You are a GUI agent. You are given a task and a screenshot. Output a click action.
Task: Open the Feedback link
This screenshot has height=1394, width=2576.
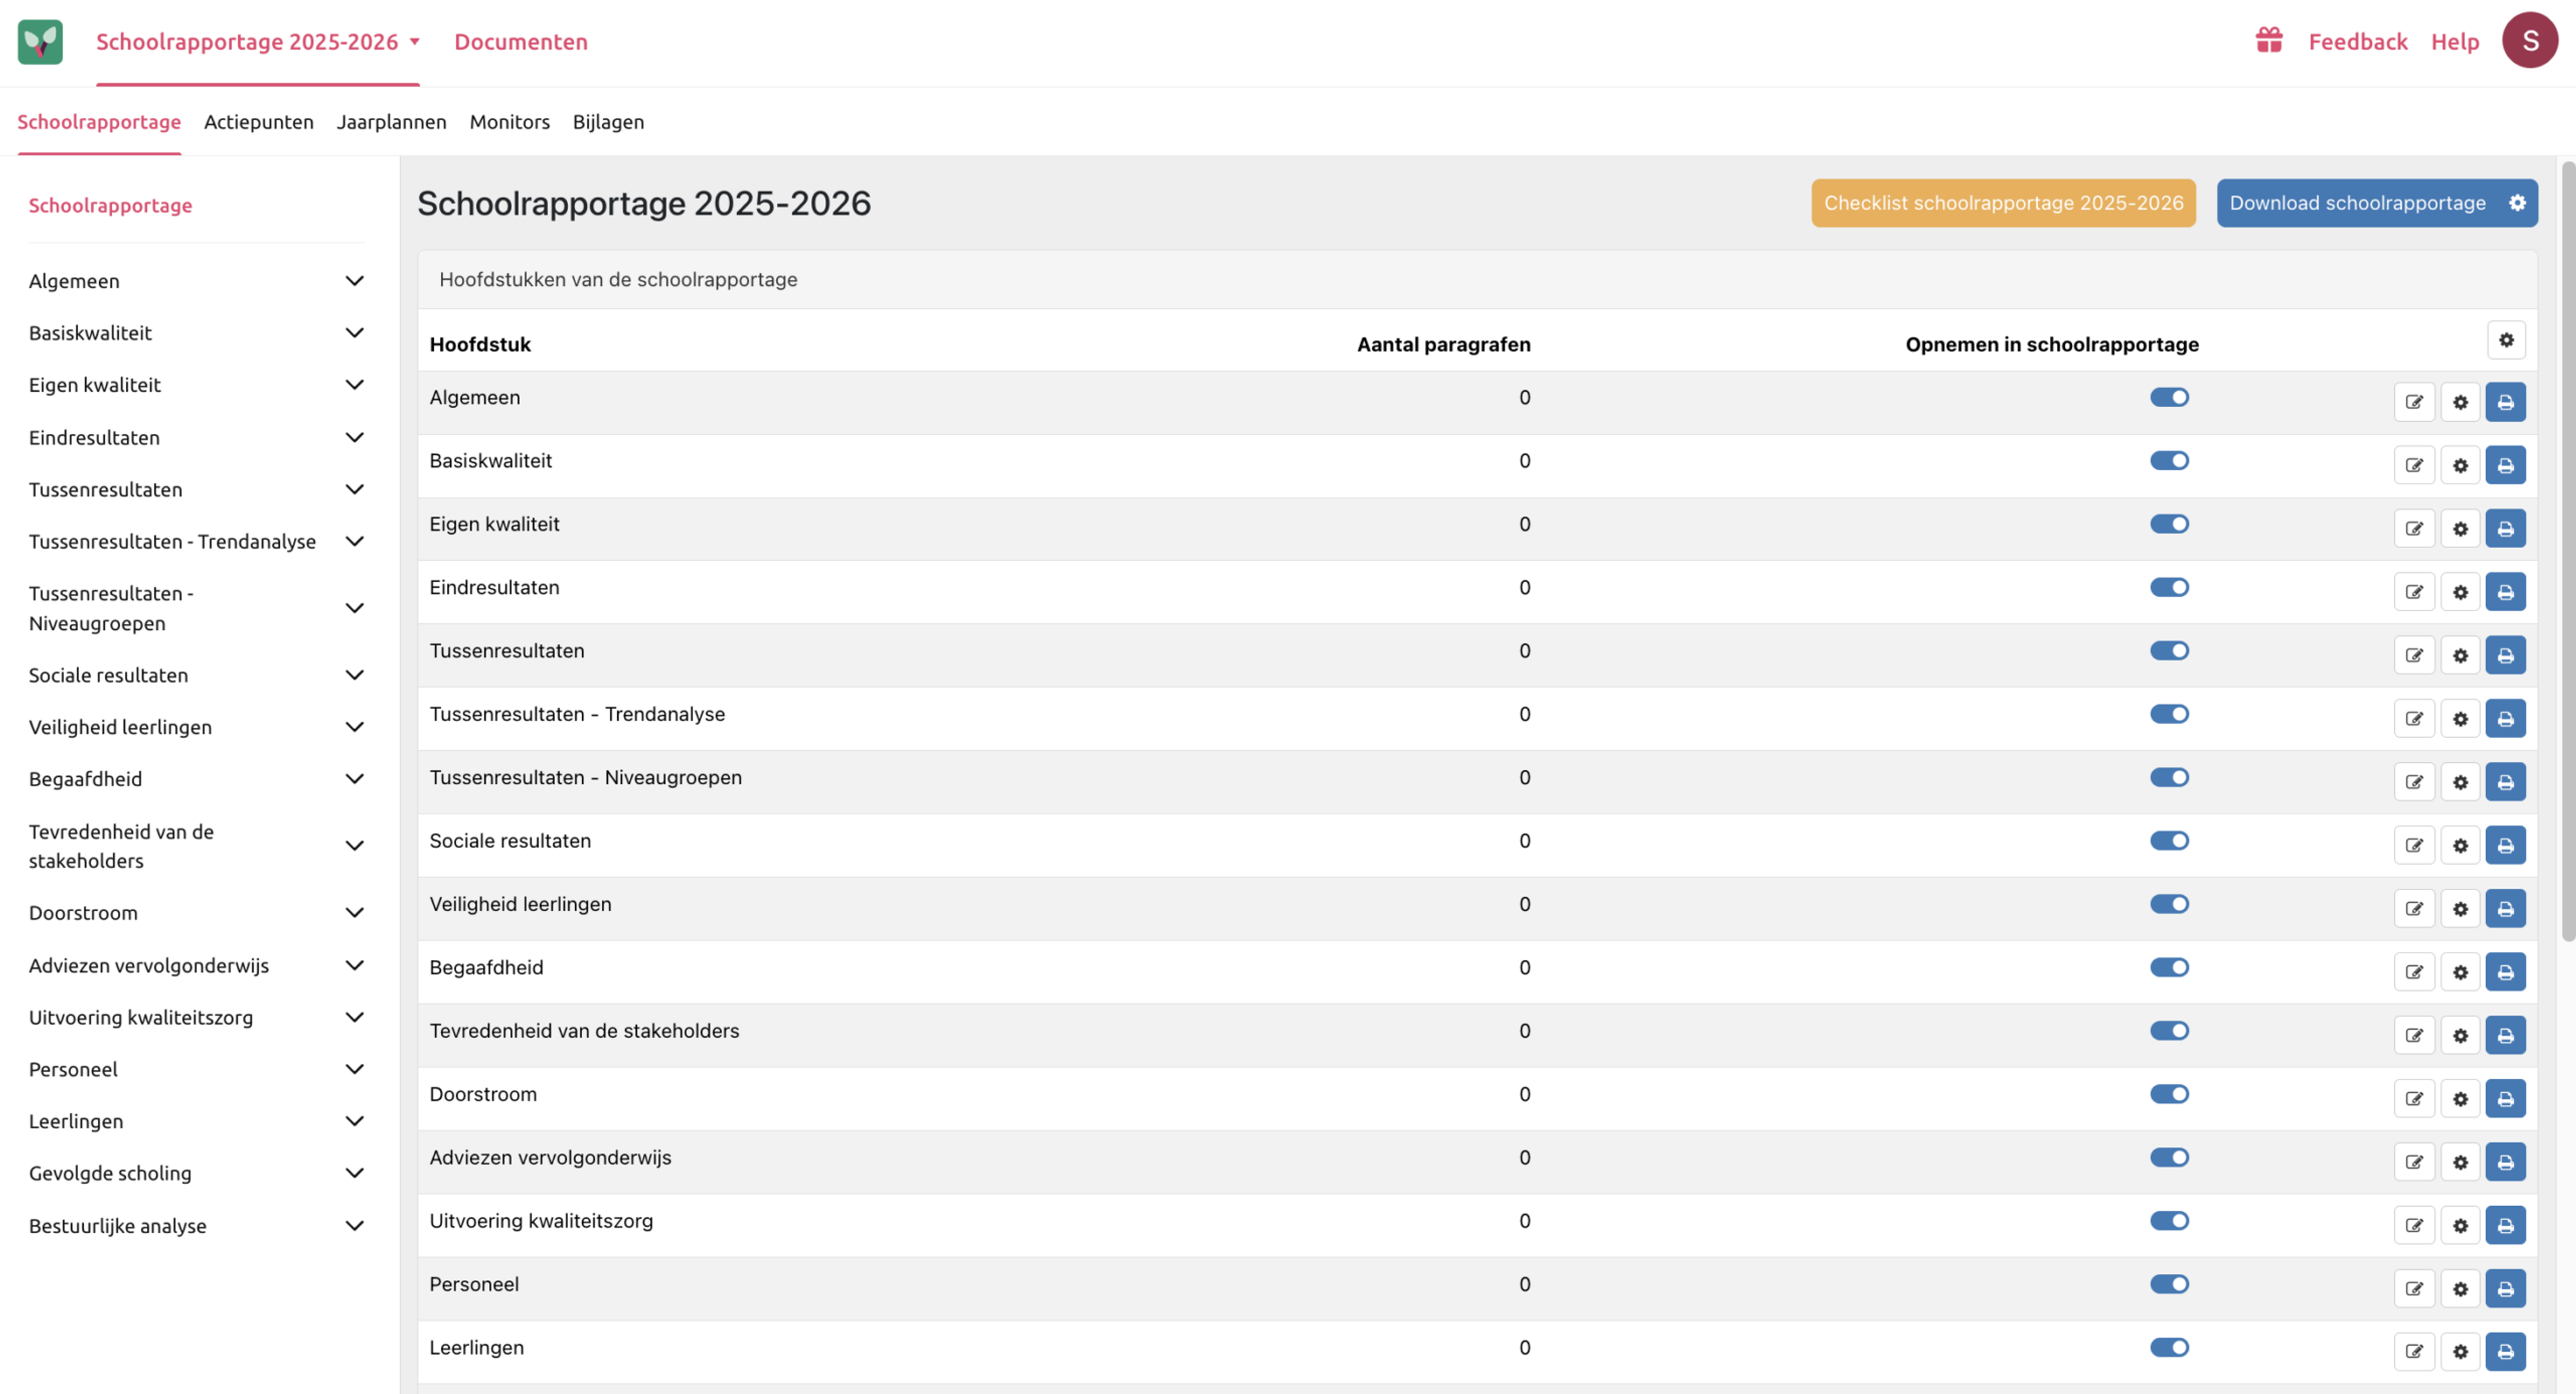[2357, 41]
